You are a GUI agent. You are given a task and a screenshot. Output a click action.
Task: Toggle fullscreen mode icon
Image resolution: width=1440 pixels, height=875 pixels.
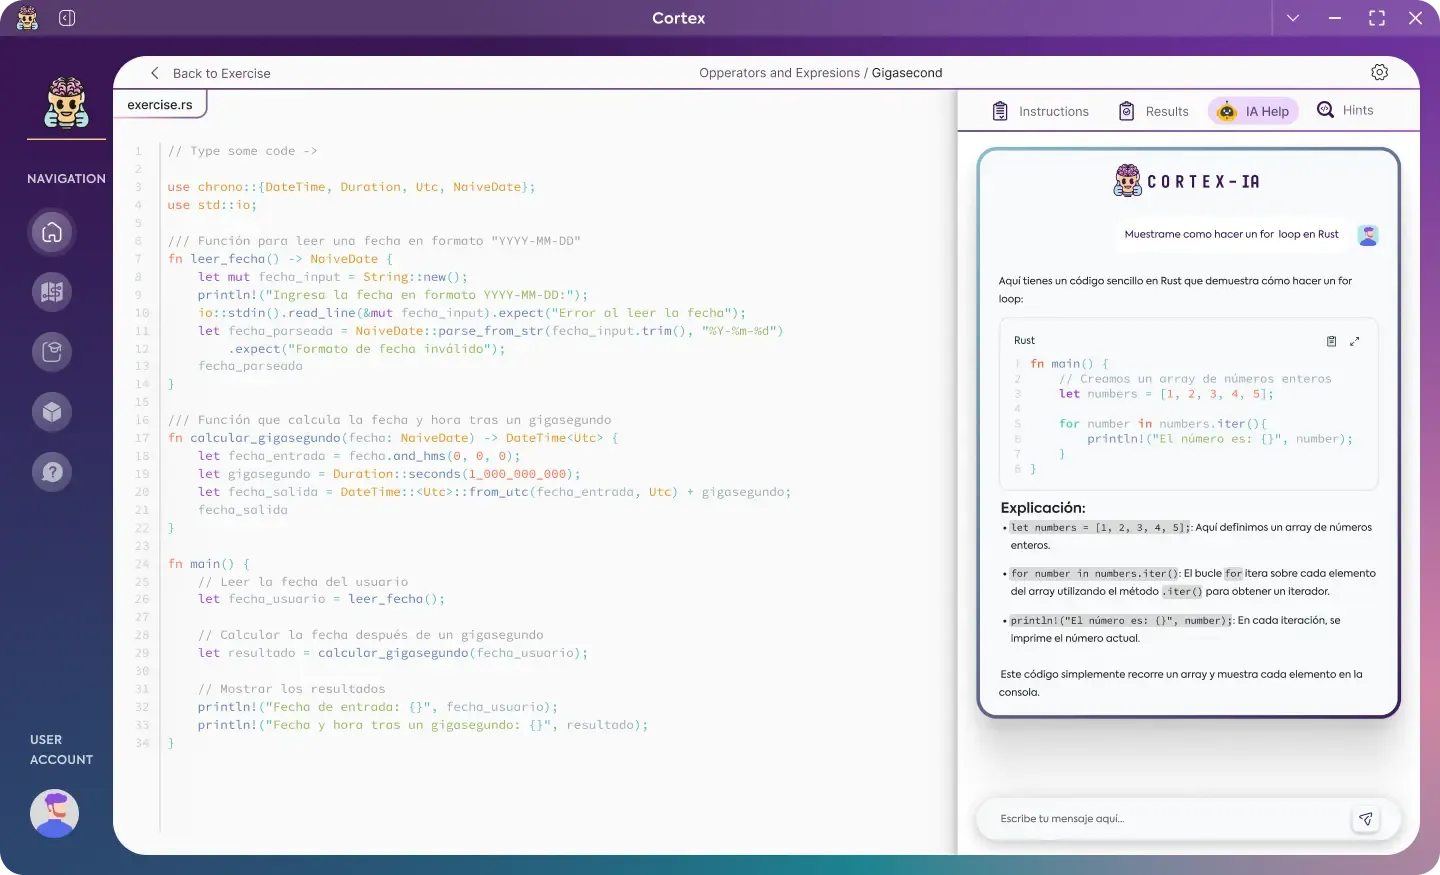1377,18
